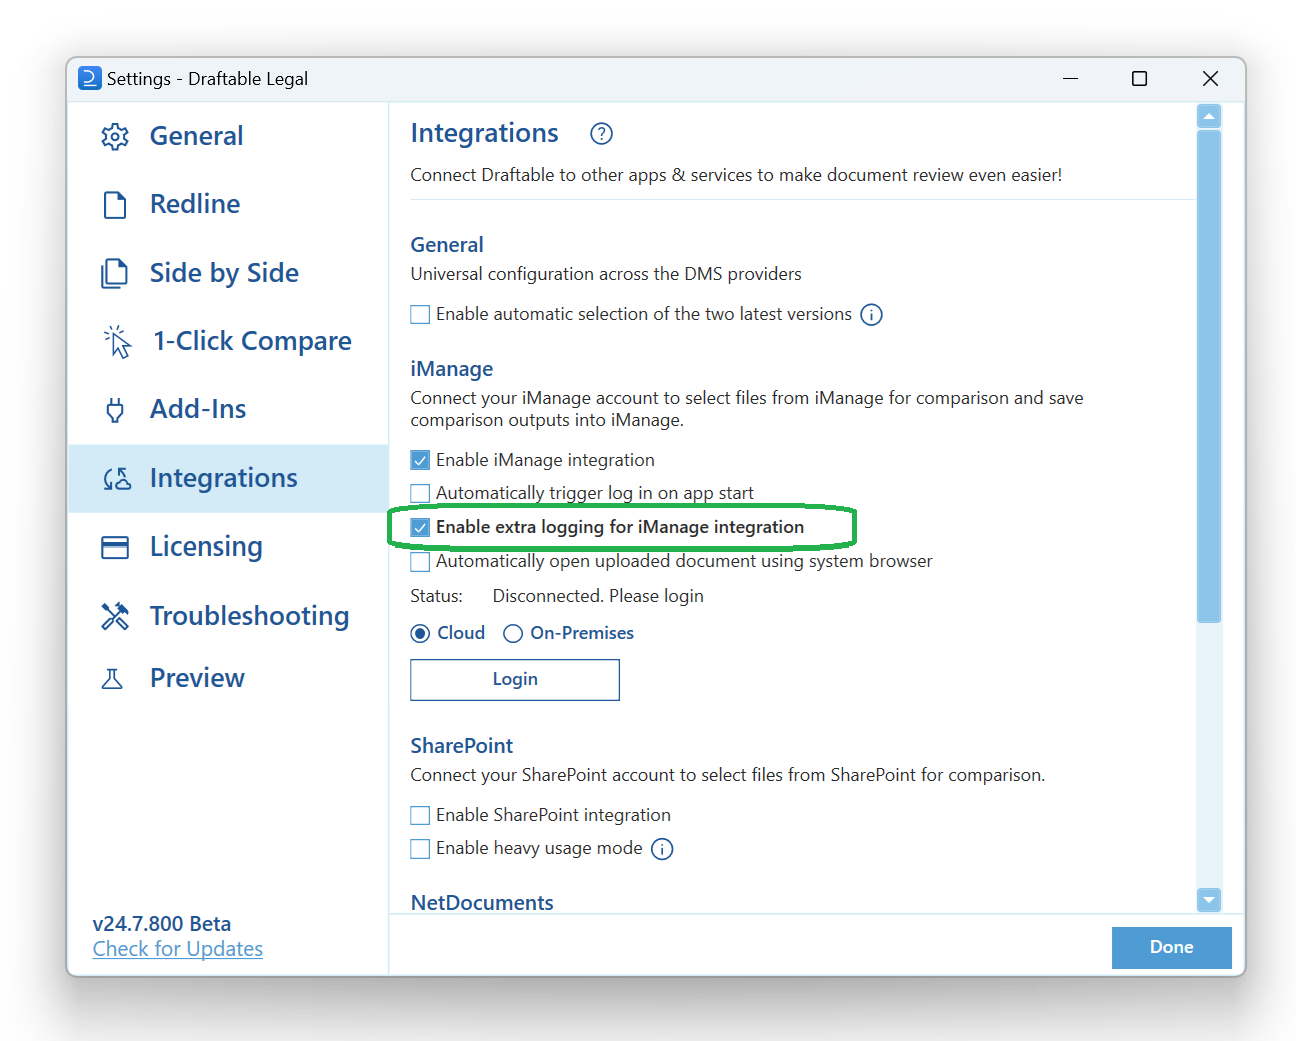
Task: Select the 1-Click Compare cursor icon
Action: (115, 340)
